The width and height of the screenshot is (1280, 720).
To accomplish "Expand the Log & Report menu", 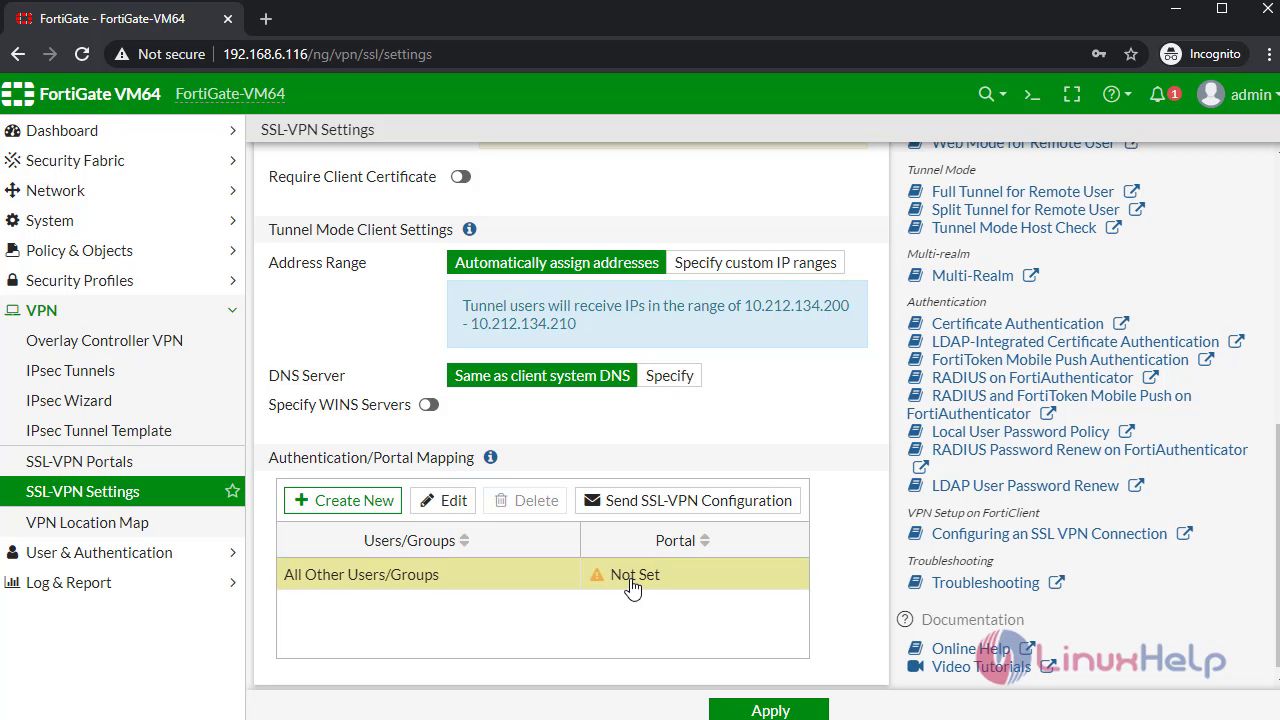I will click(x=122, y=582).
